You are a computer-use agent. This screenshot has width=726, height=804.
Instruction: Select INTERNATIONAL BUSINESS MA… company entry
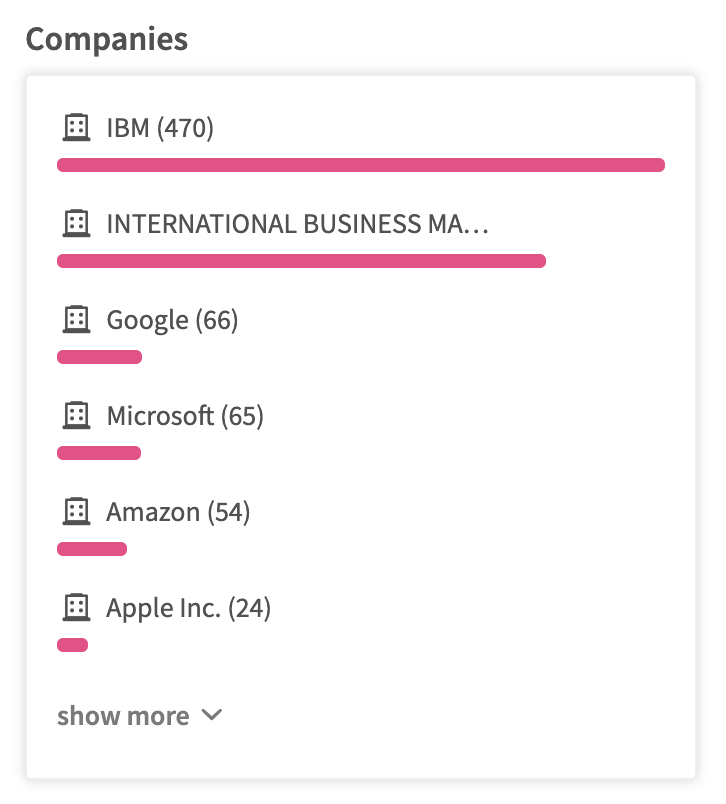(297, 224)
